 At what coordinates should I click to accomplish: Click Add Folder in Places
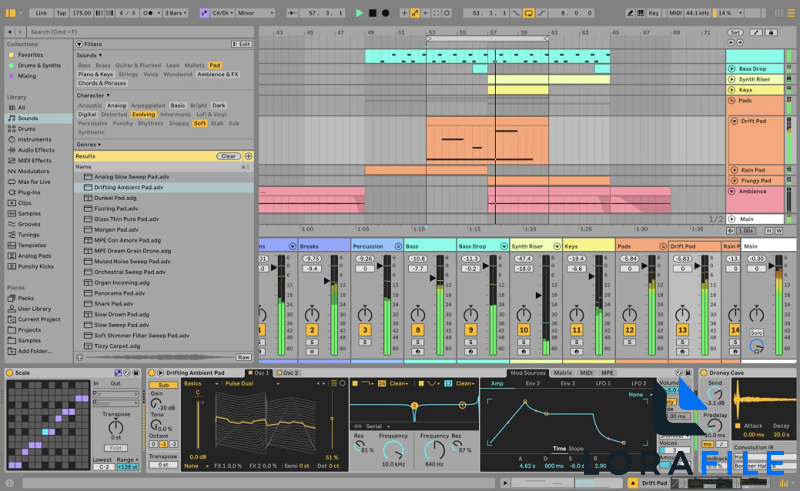[x=35, y=351]
